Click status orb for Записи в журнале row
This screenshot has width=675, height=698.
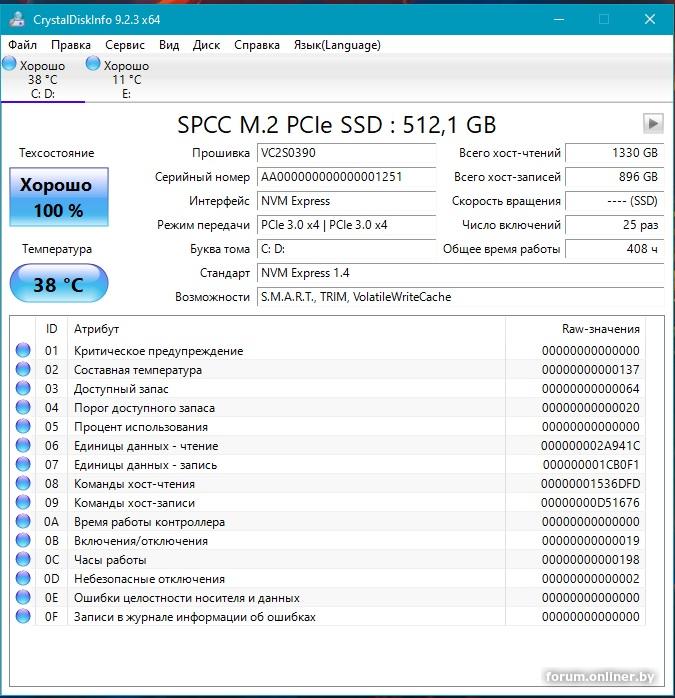(23, 616)
